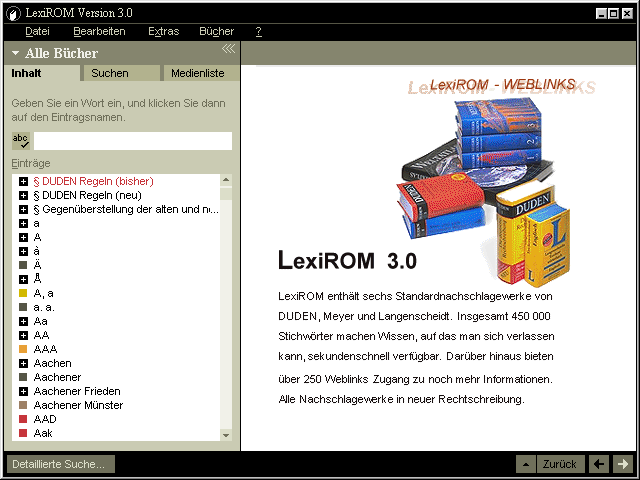Expand the '§ Gegenüberstellung der alten' entry
Image resolution: width=640 pixels, height=480 pixels.
(x=24, y=209)
